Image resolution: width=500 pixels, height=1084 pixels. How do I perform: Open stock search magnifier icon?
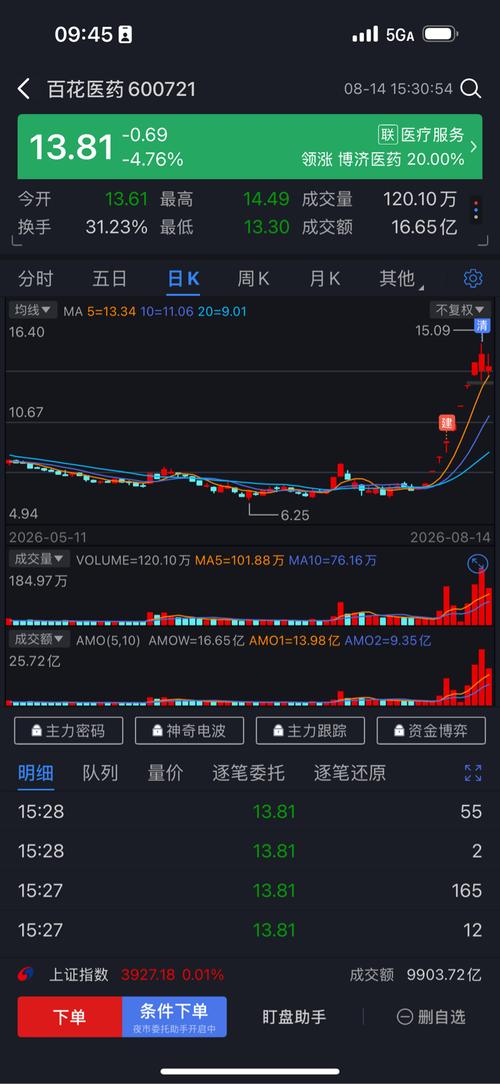click(471, 88)
